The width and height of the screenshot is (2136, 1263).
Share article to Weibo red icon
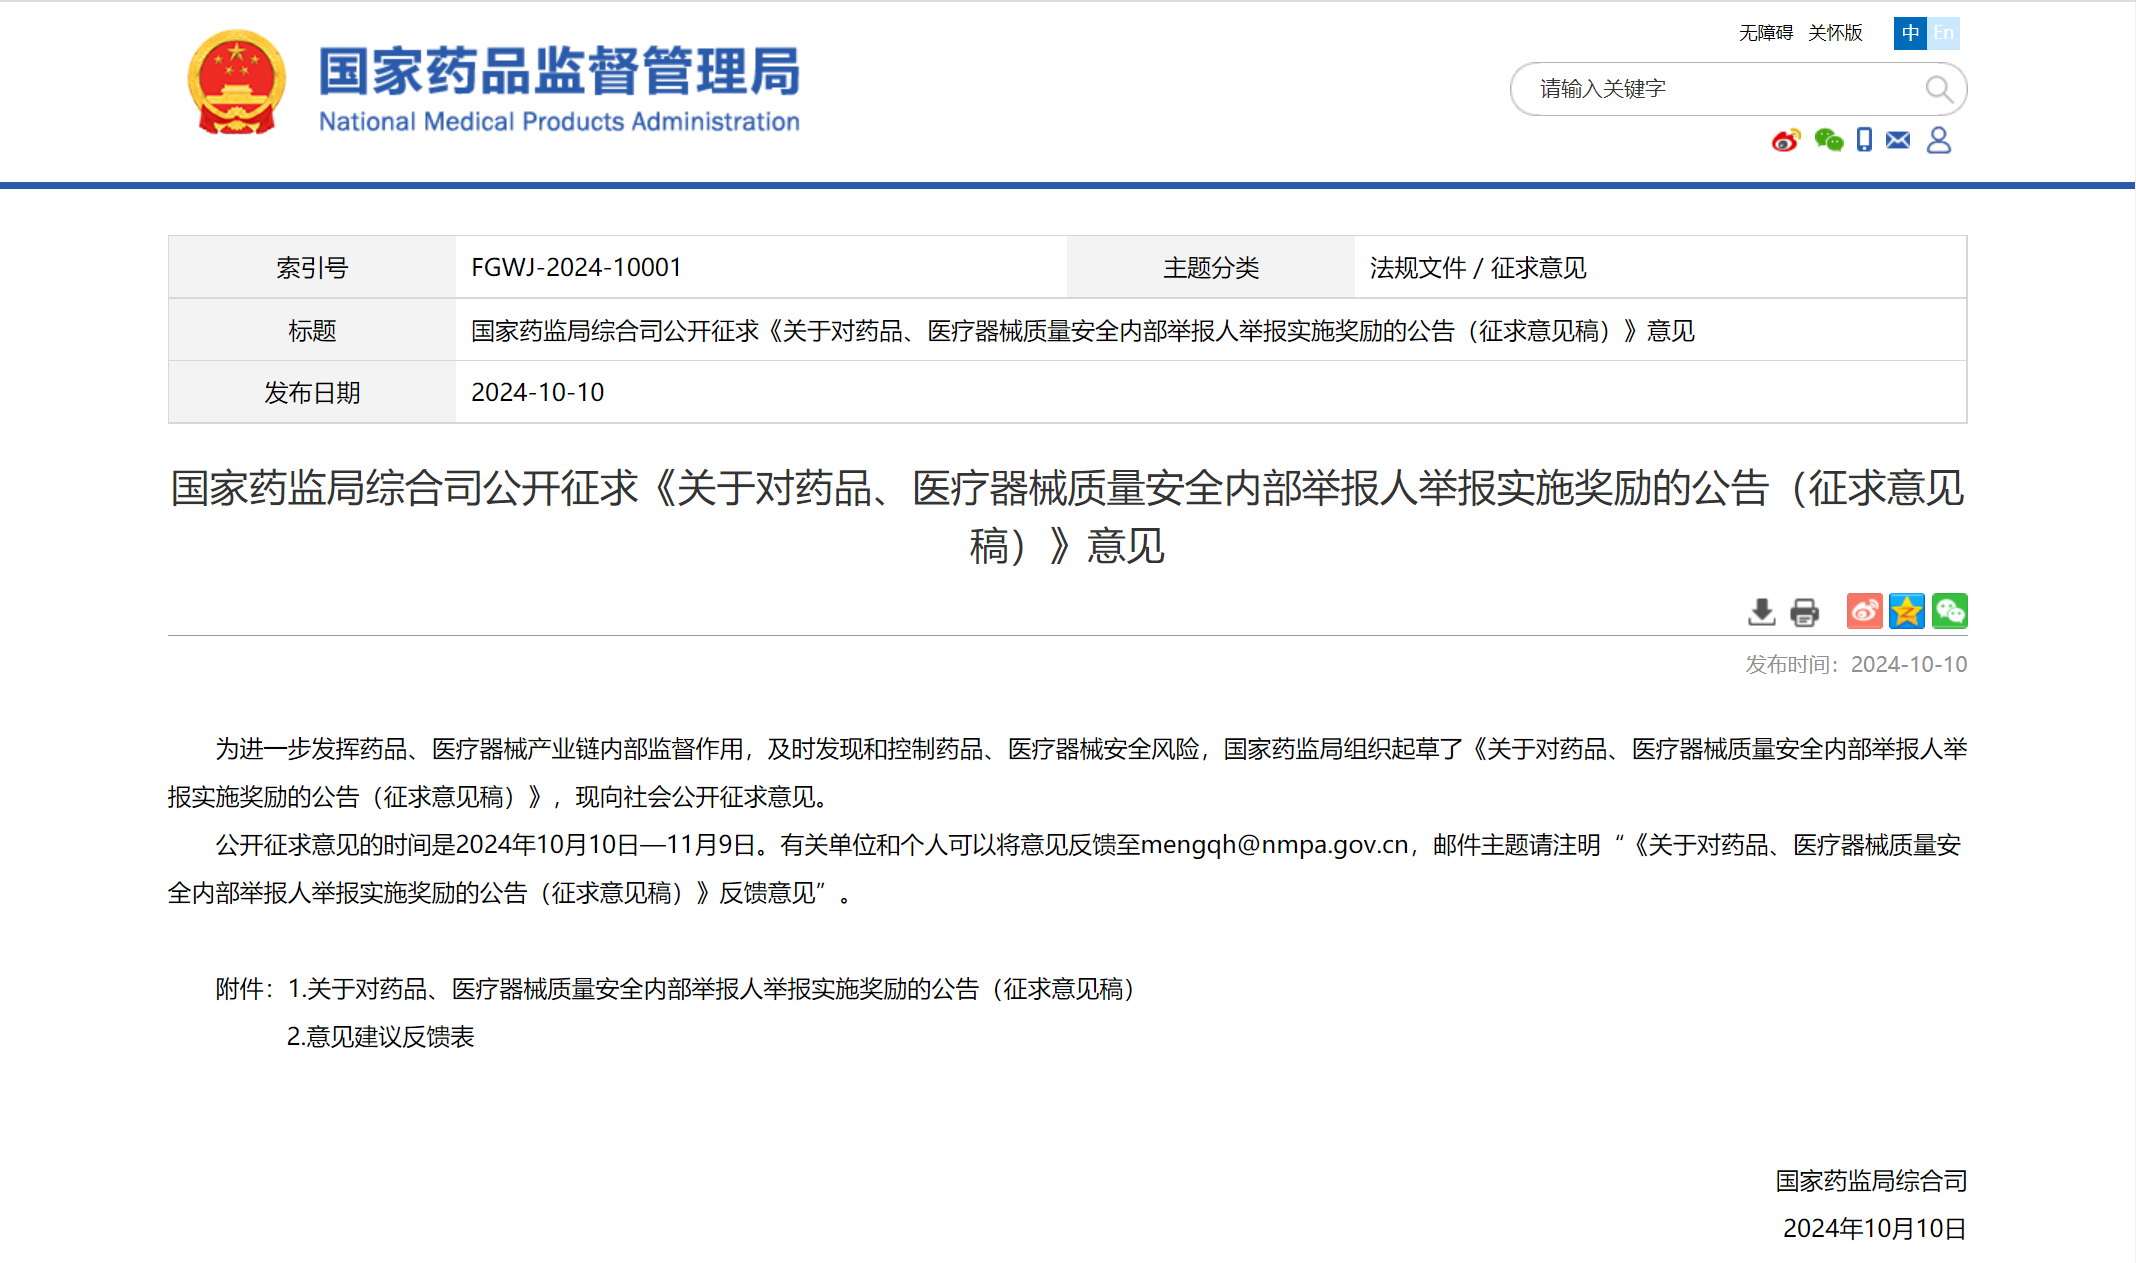tap(1864, 611)
